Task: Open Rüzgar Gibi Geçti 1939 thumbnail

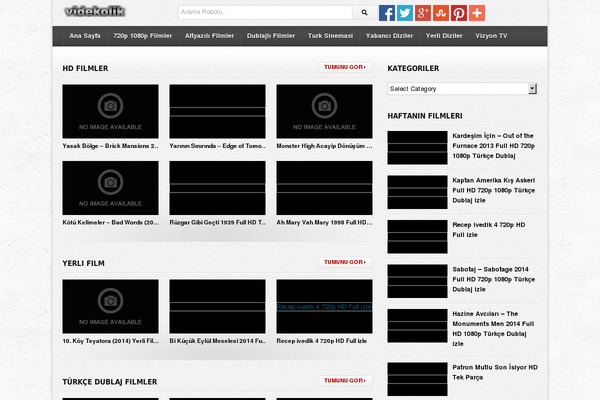Action: tap(217, 188)
